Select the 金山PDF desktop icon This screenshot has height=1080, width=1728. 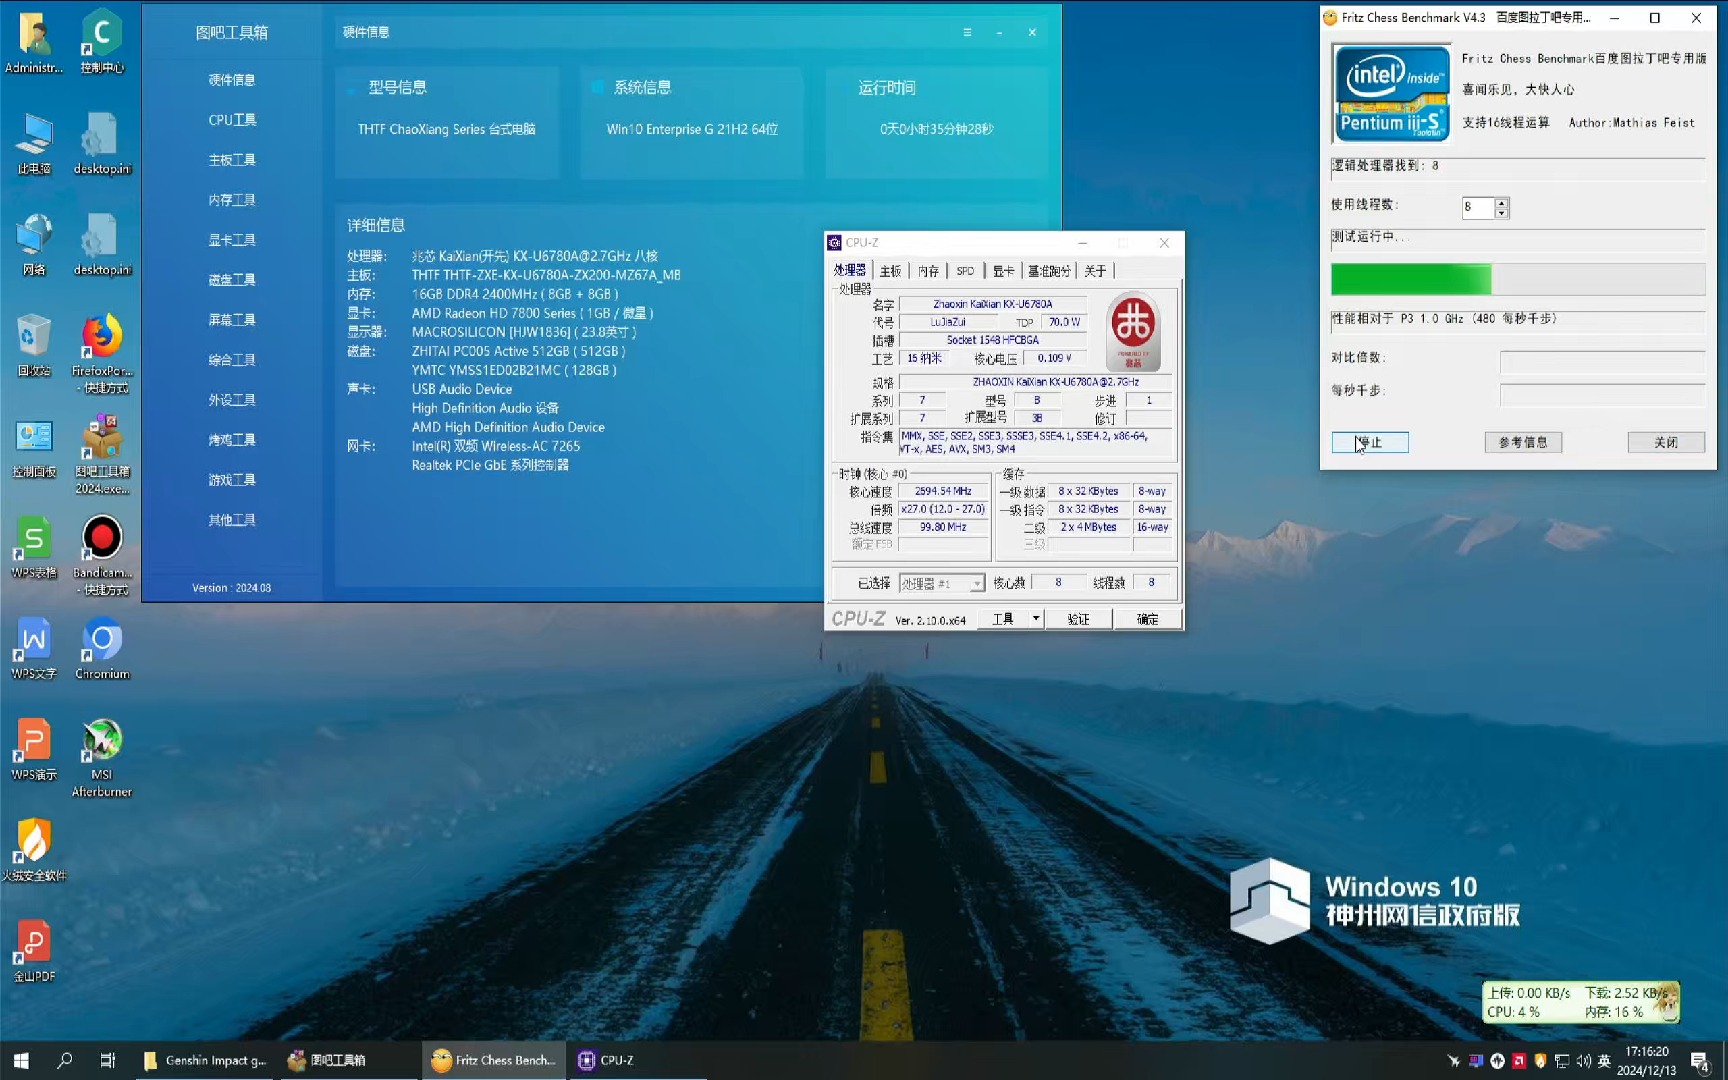pyautogui.click(x=34, y=952)
